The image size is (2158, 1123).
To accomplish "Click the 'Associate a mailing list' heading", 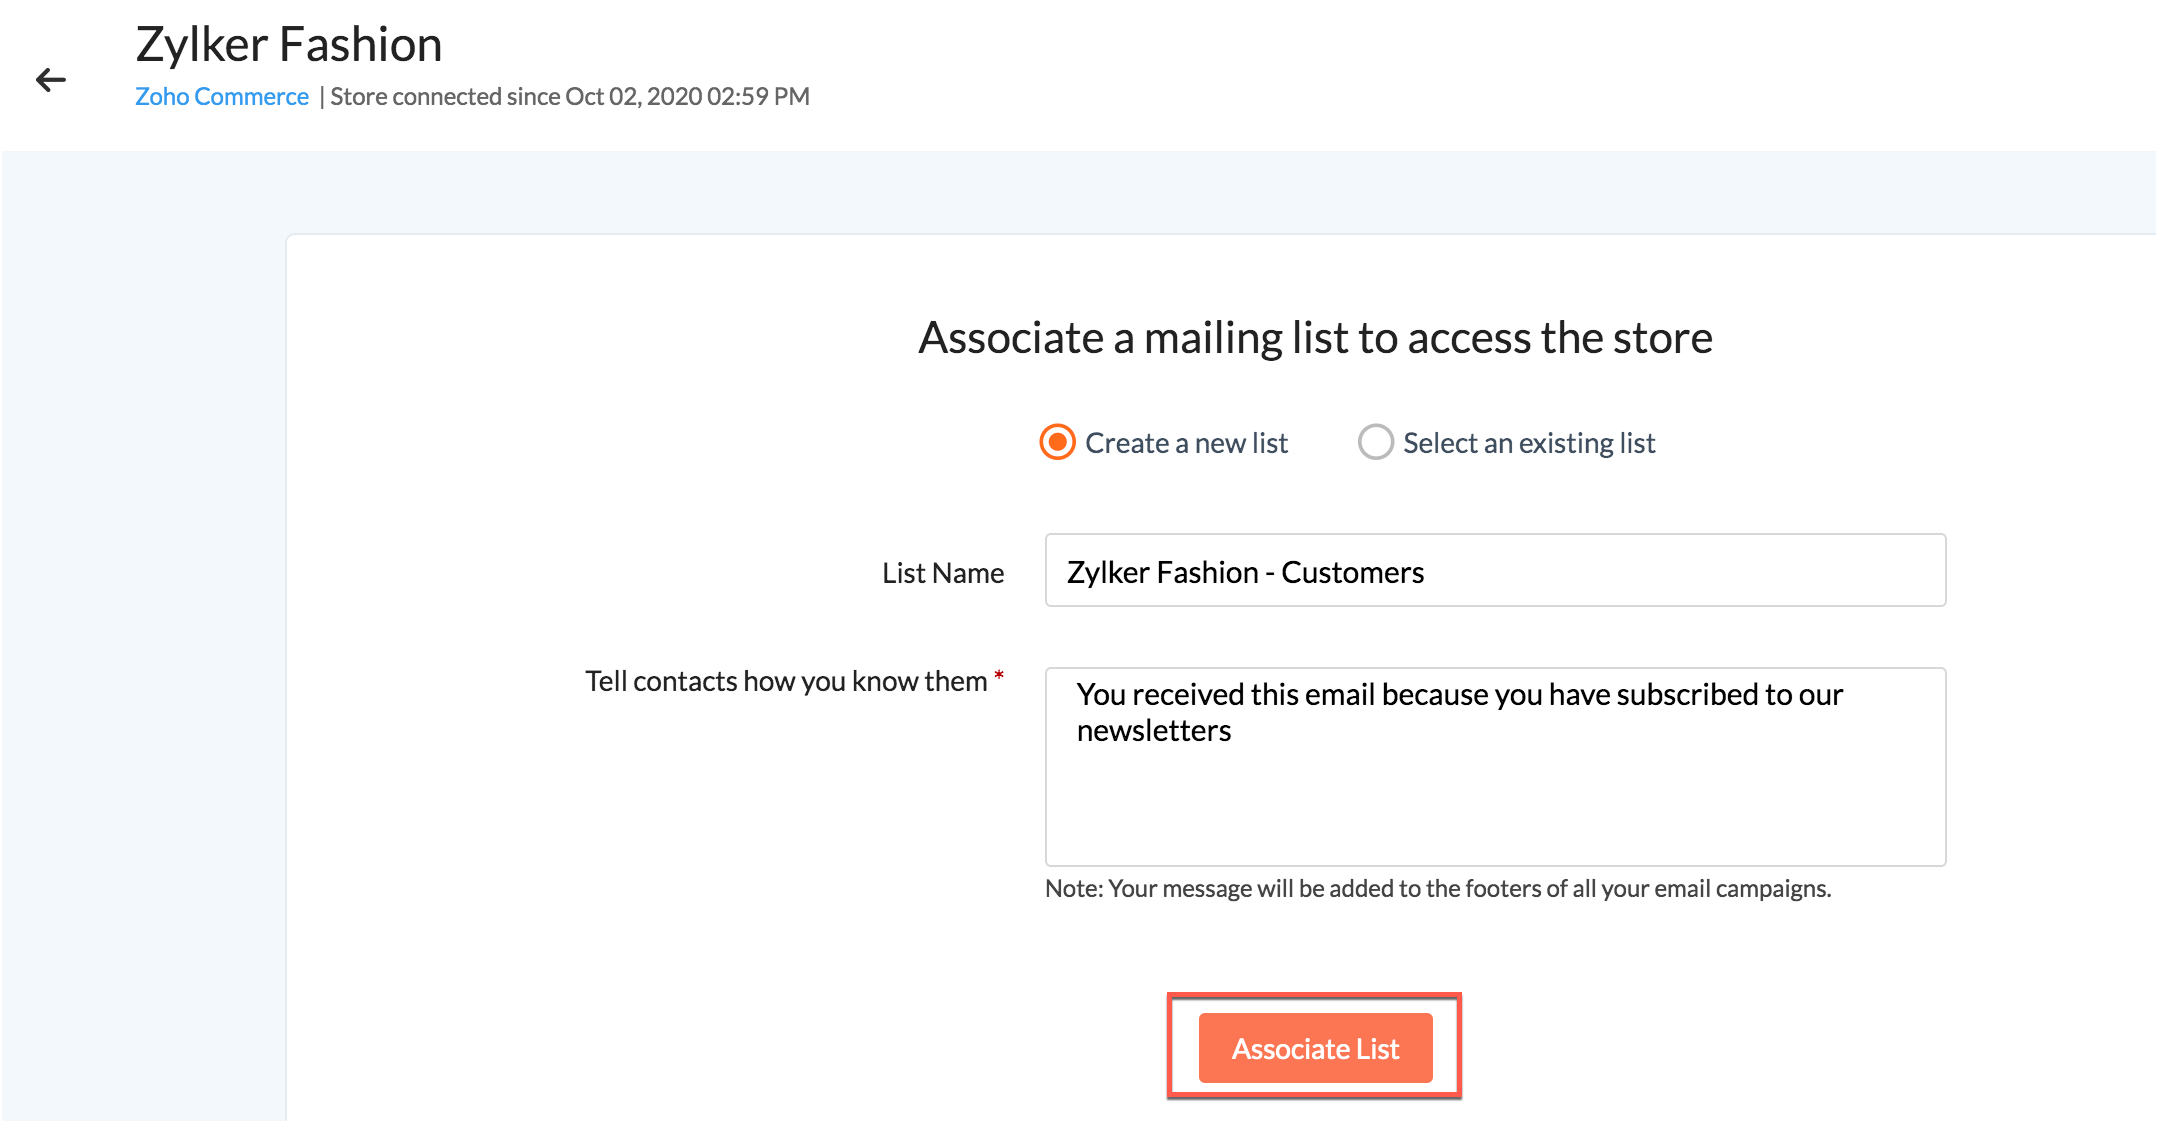I will click(1315, 338).
